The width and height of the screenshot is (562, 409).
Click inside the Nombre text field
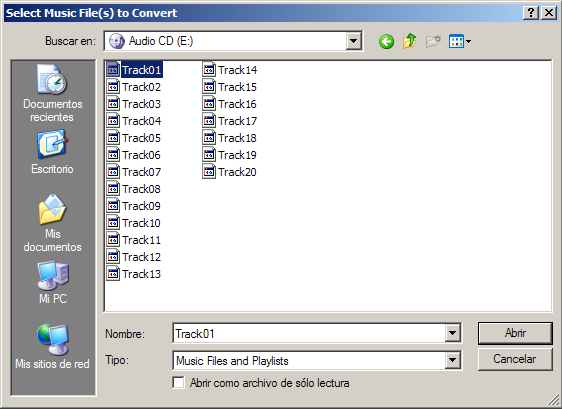click(x=309, y=333)
